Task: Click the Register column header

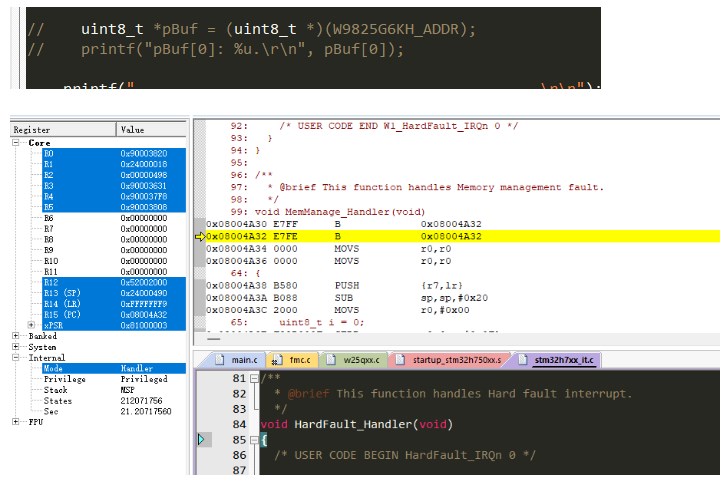Action: click(64, 130)
